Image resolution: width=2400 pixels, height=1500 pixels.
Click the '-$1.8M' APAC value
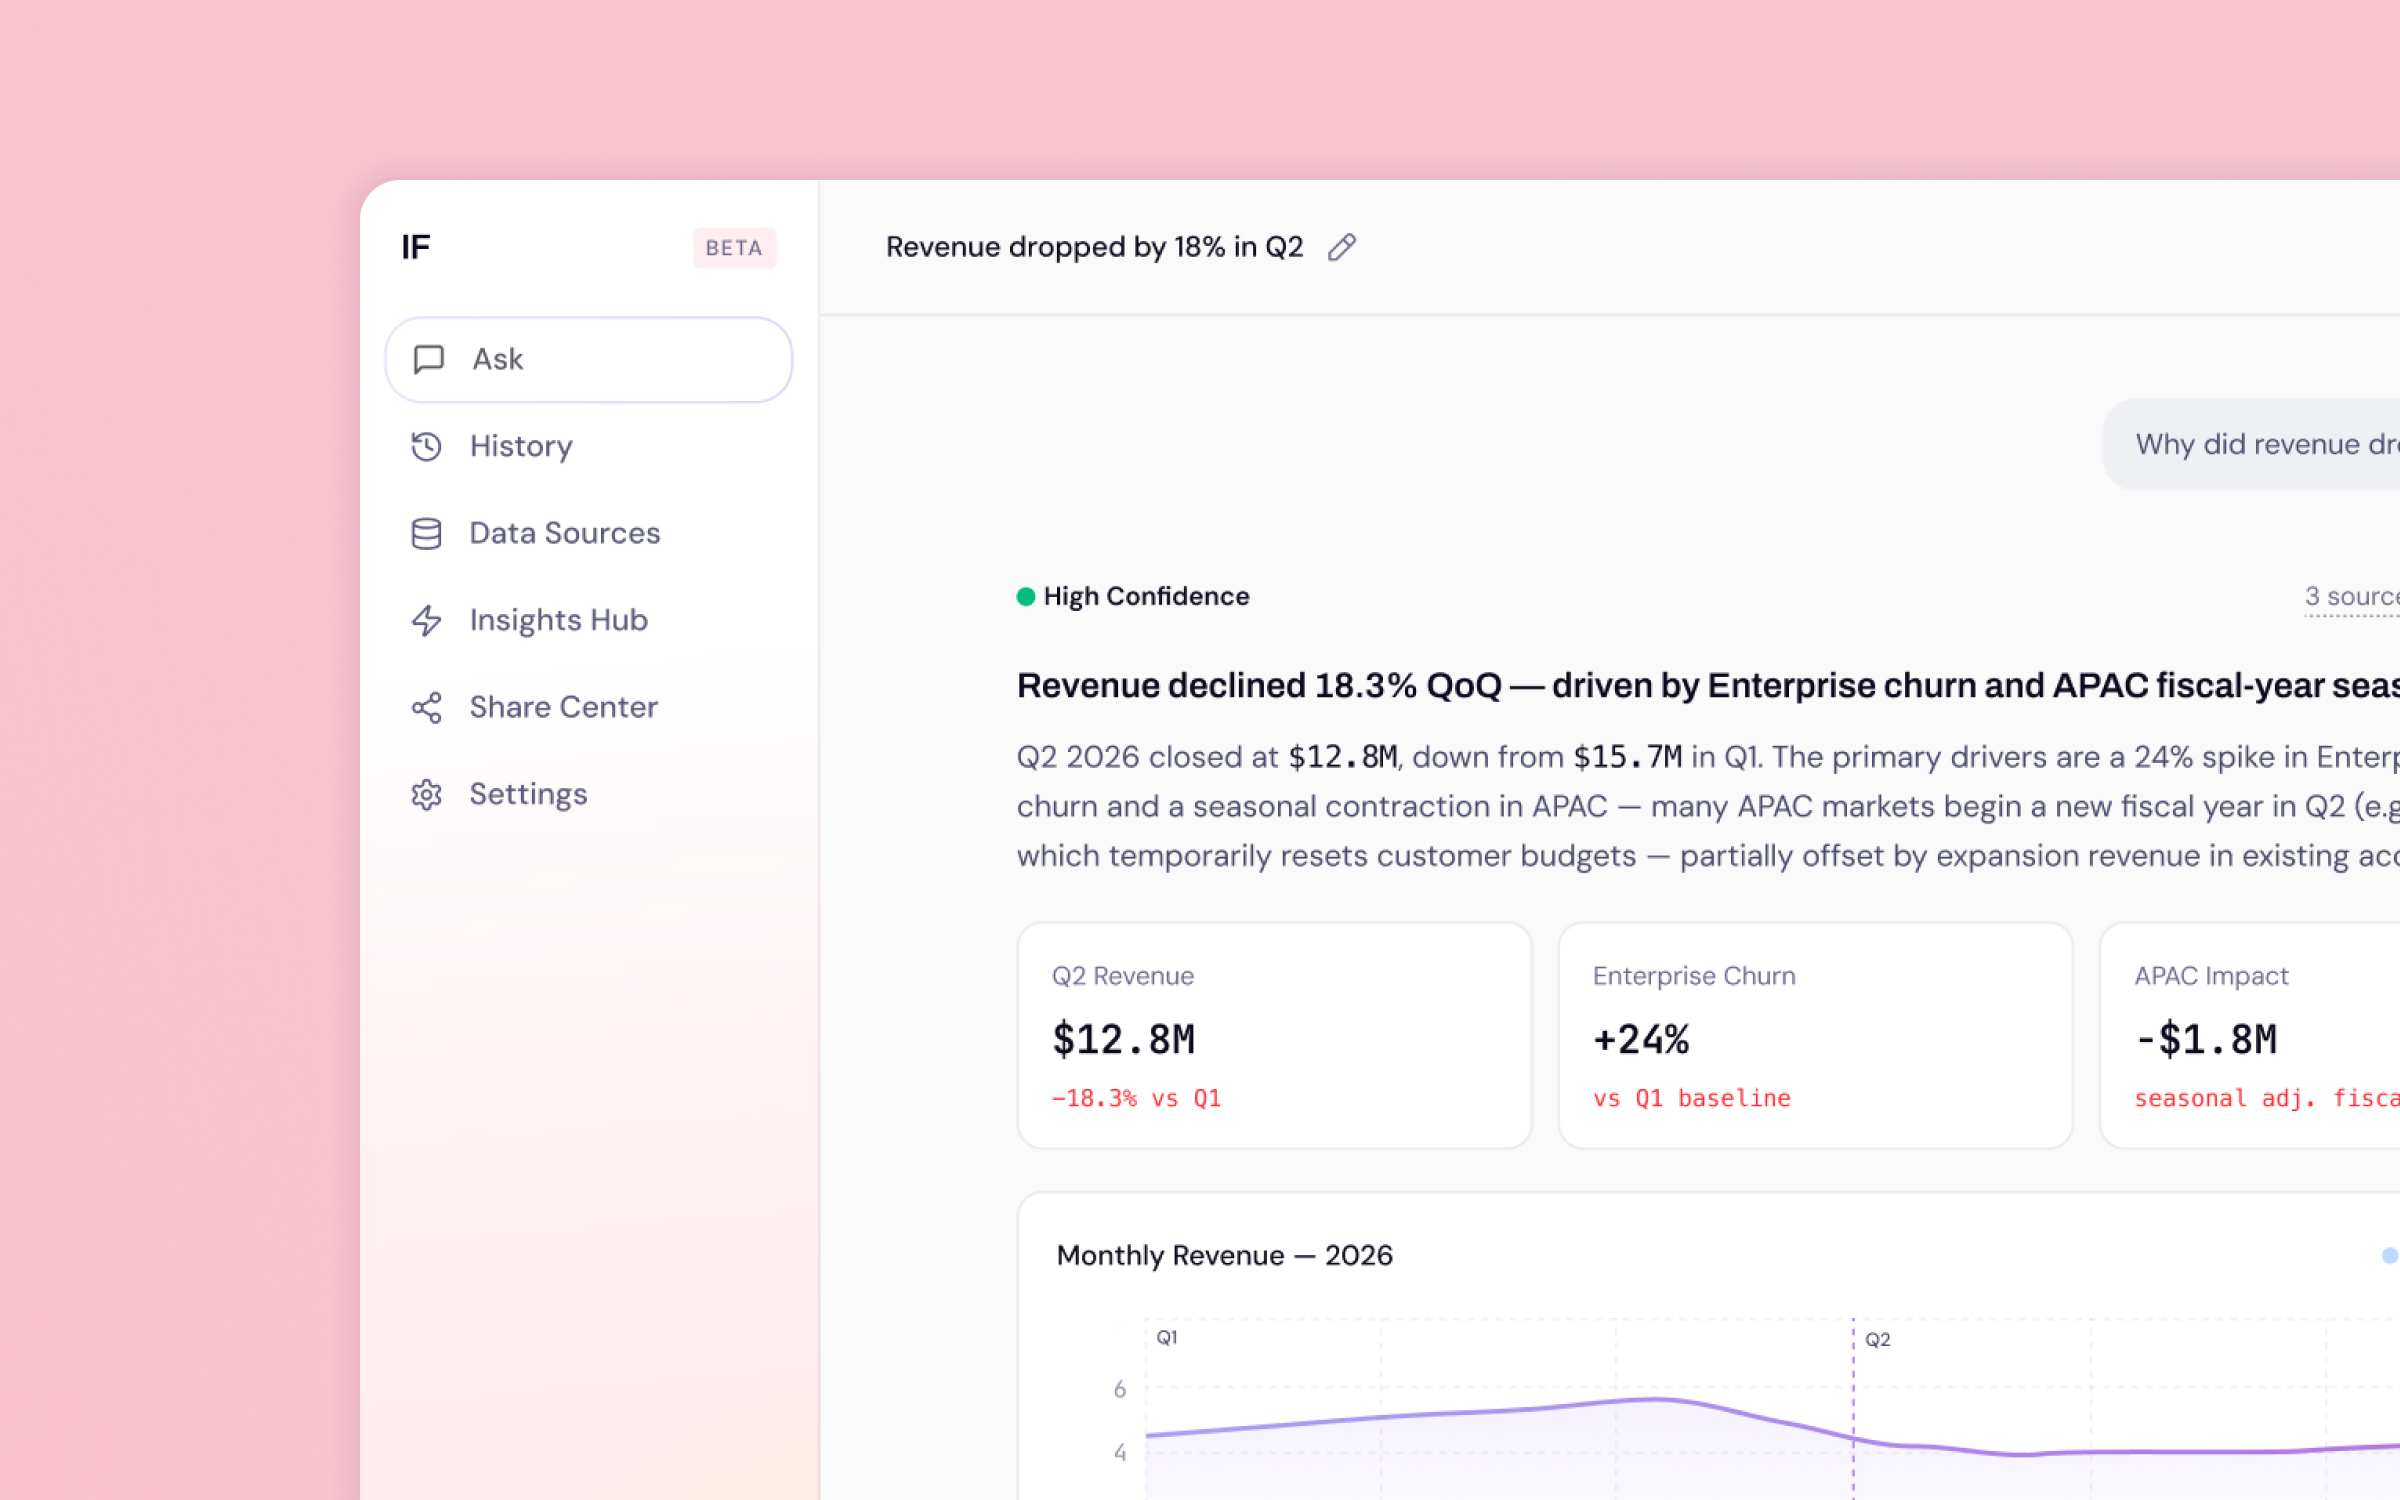click(2206, 1040)
